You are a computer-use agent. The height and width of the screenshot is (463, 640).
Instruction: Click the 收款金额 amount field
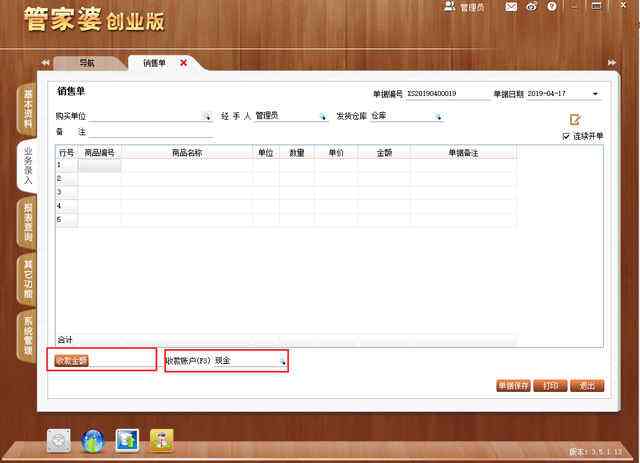click(x=122, y=361)
